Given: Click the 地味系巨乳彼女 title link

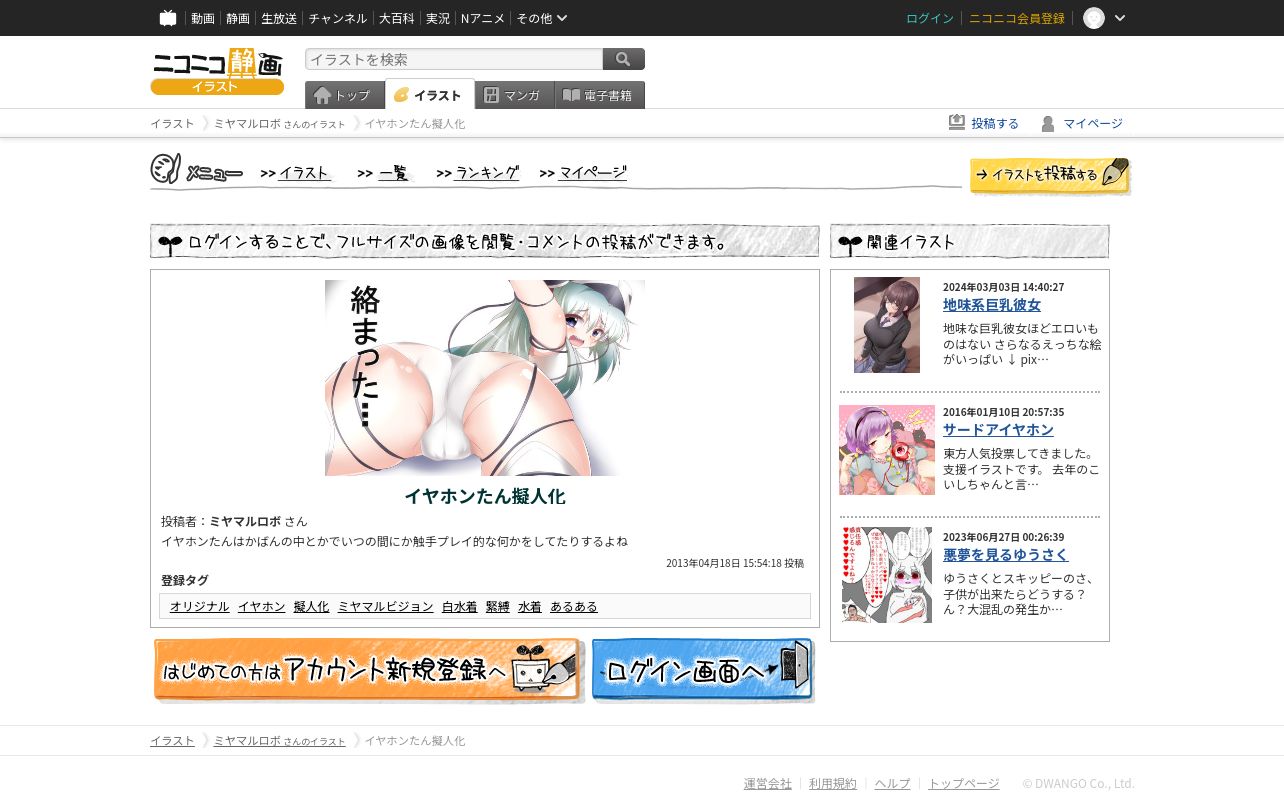Looking at the screenshot, I should coord(992,305).
